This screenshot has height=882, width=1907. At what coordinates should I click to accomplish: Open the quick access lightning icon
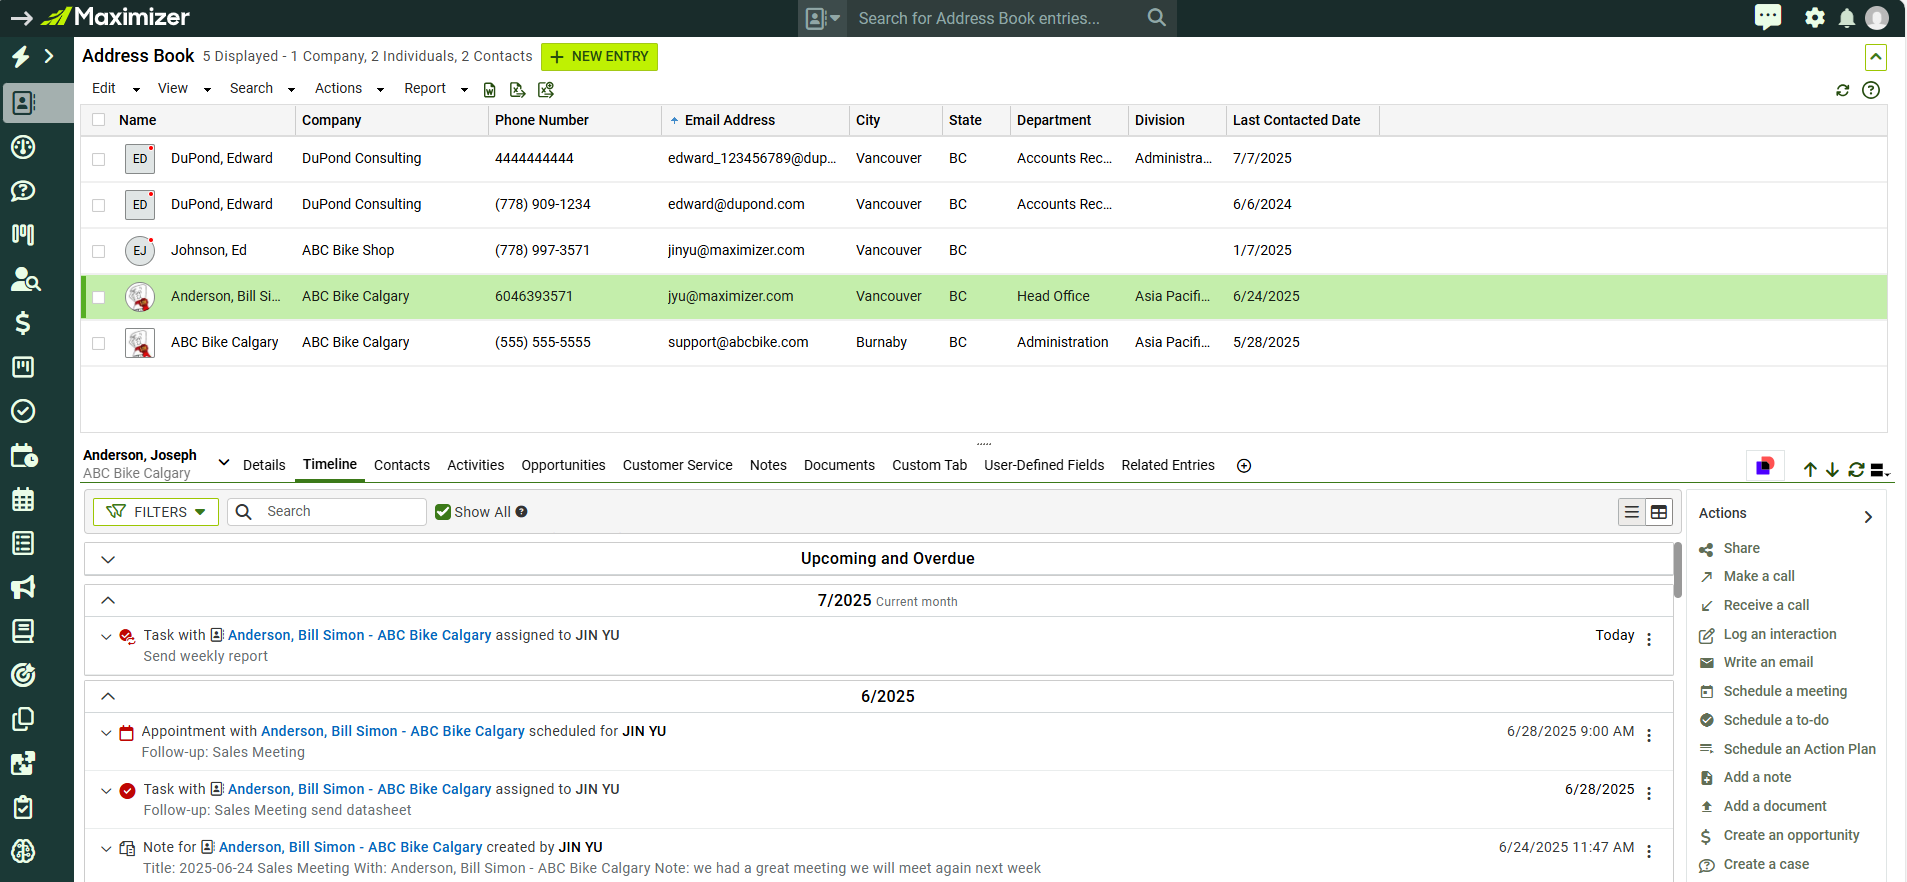click(x=21, y=57)
